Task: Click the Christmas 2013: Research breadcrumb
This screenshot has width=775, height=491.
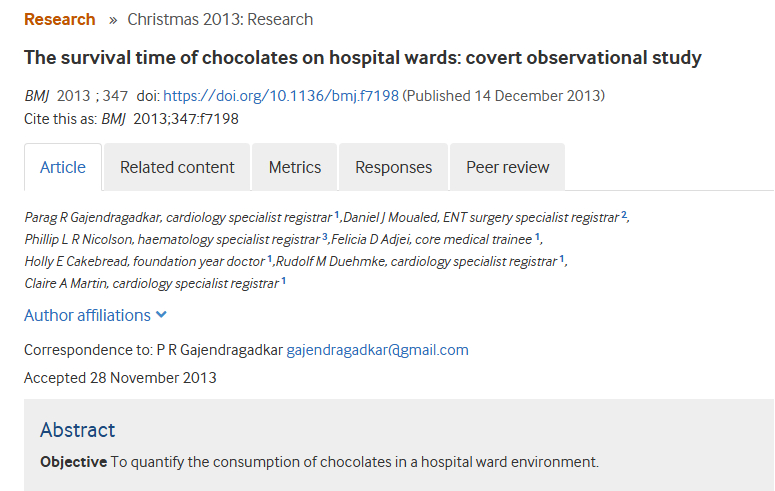Action: (220, 19)
